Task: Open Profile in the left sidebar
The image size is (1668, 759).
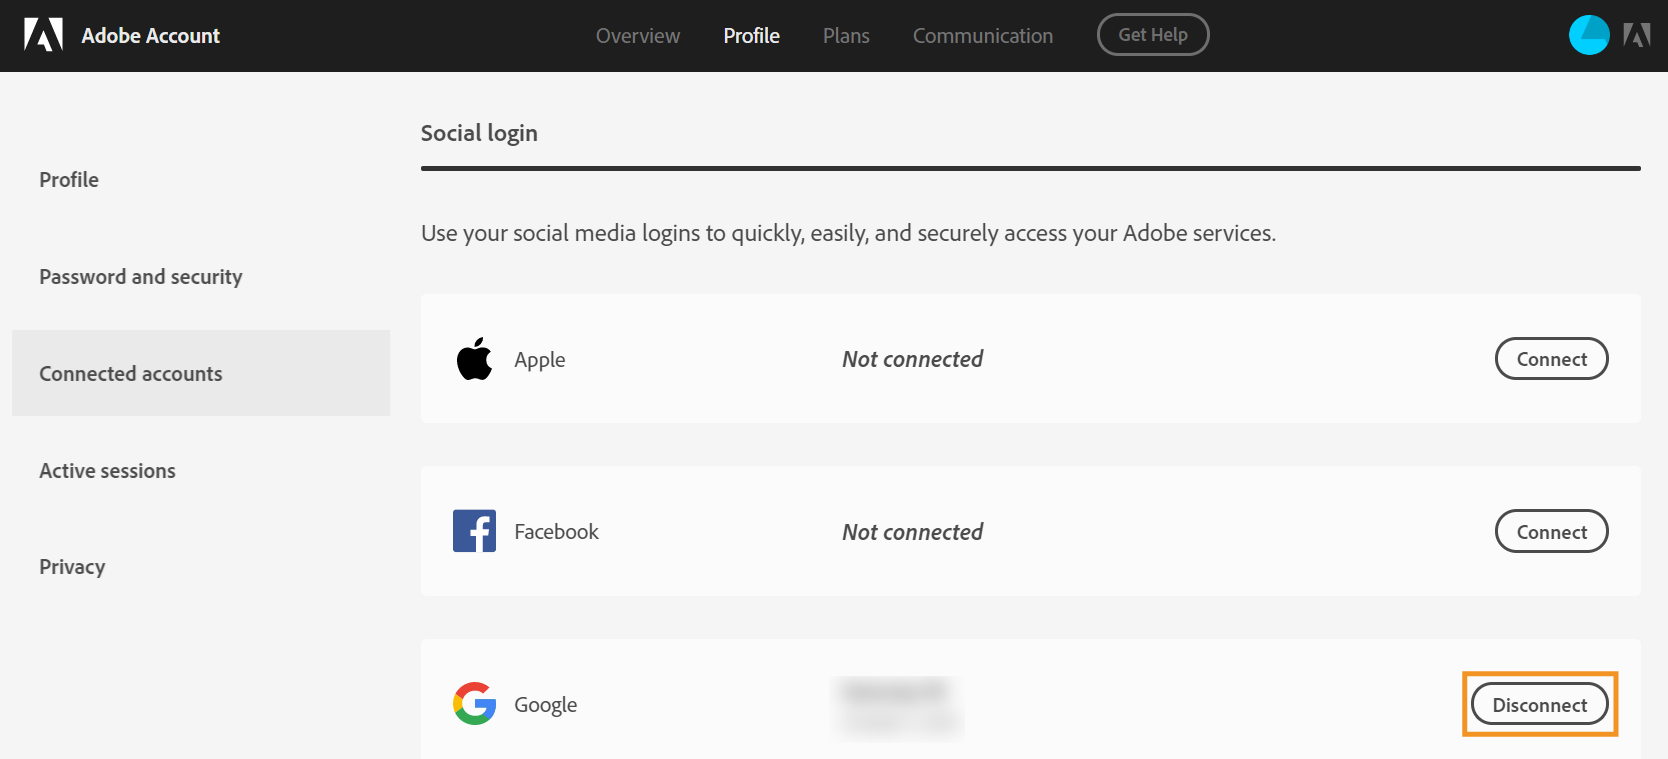Action: tap(69, 180)
